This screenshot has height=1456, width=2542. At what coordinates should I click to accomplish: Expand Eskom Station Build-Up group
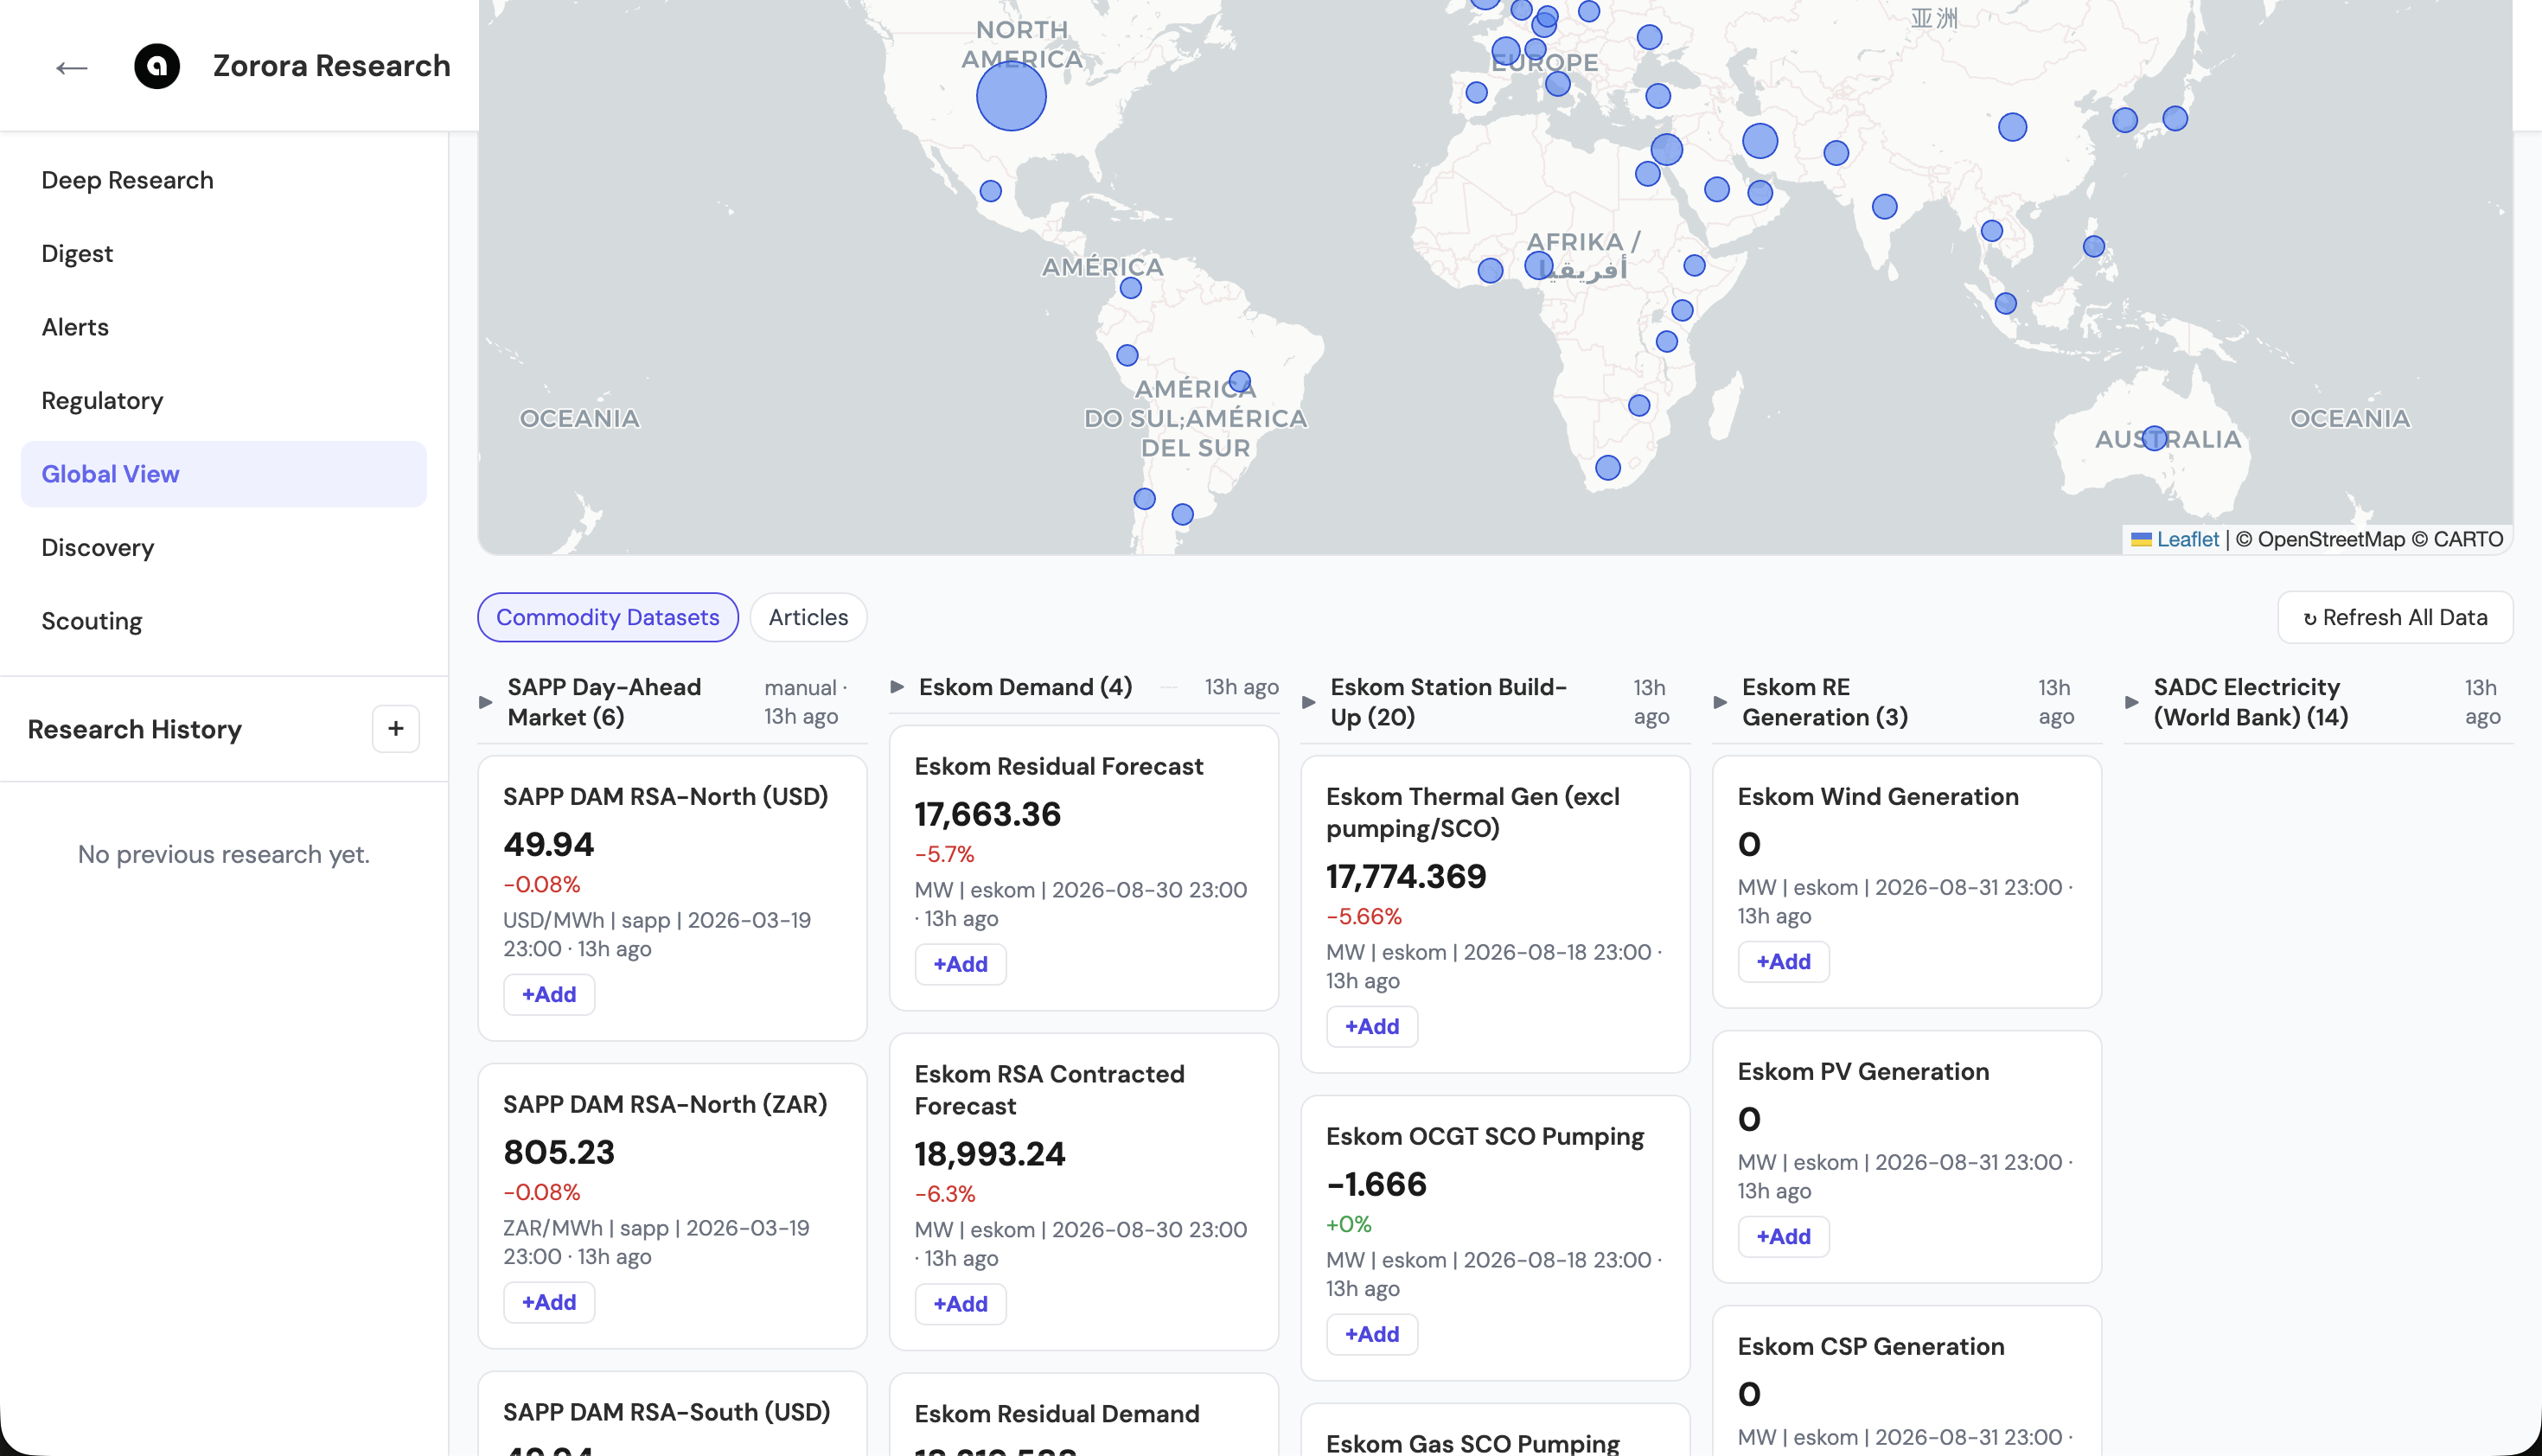coord(1309,702)
